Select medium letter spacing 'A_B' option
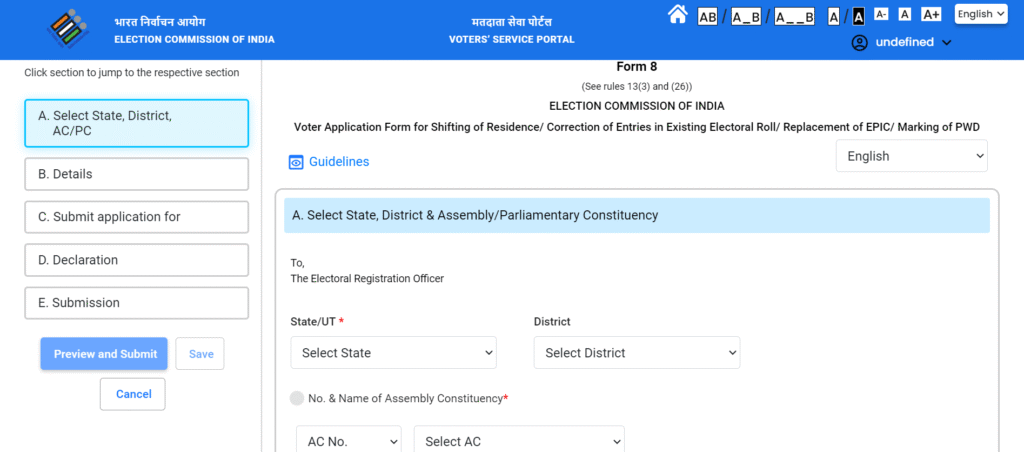1024x452 pixels. click(746, 16)
